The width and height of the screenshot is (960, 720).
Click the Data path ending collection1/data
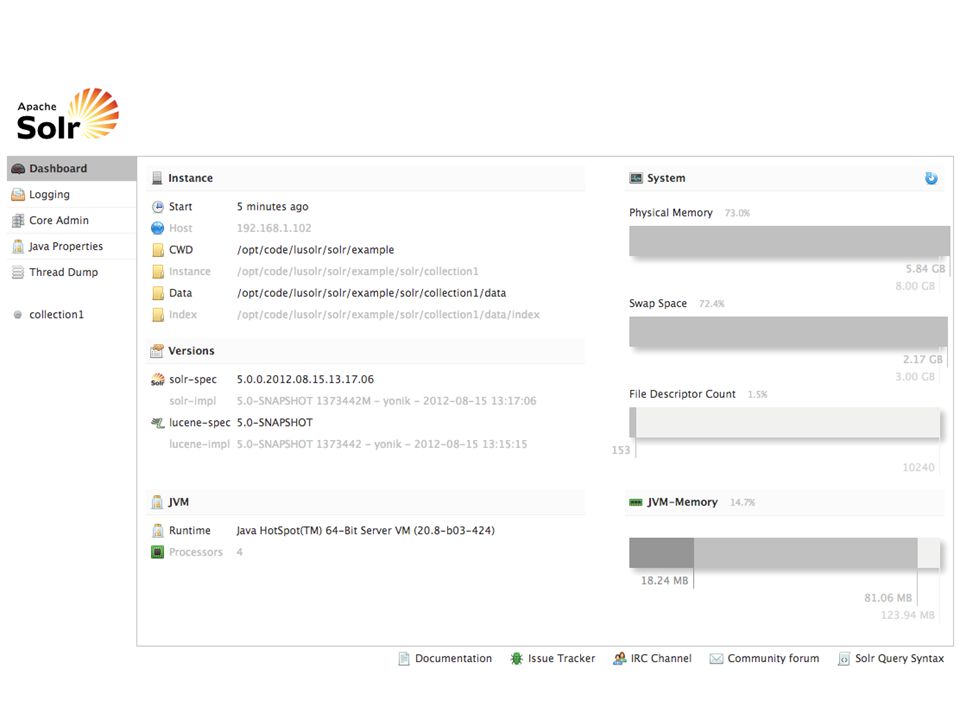[x=372, y=293]
